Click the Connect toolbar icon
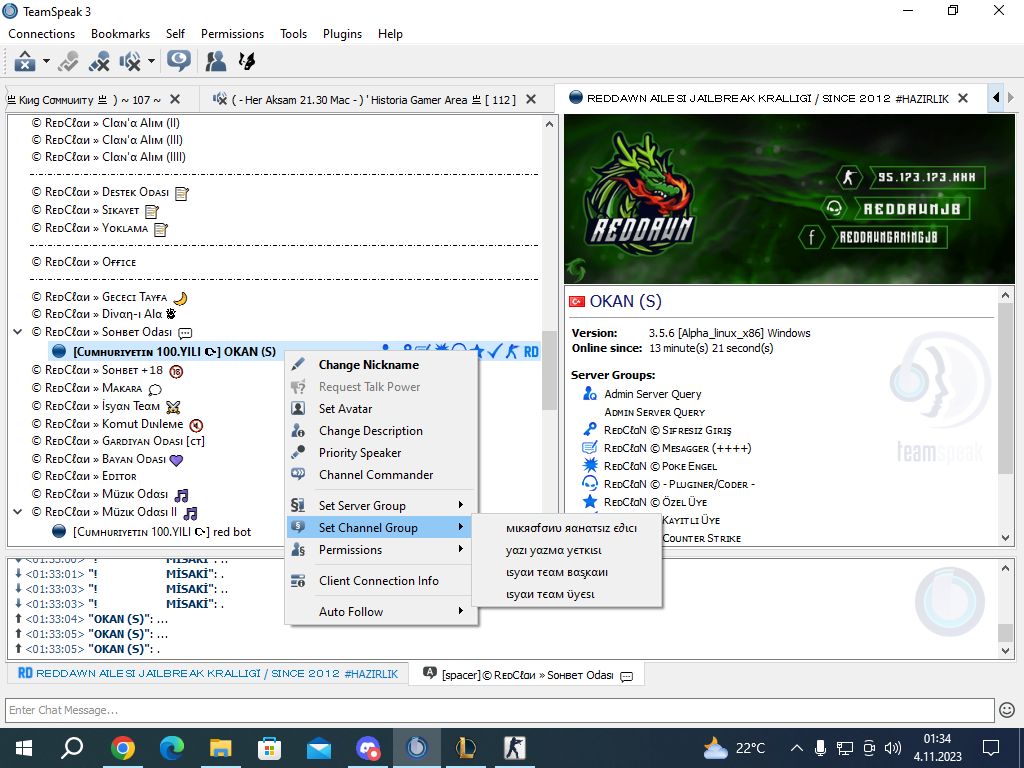This screenshot has height=768, width=1024. (25, 61)
